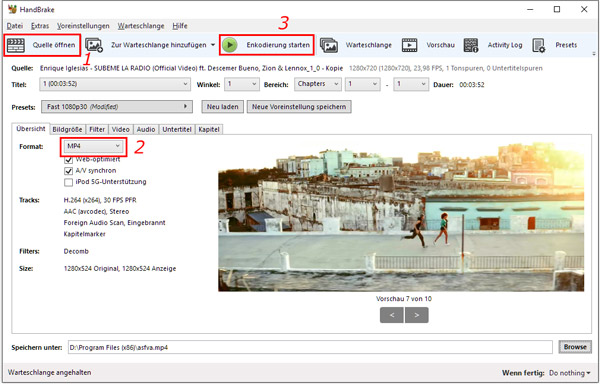Open the Presets toolbar label

coord(566,45)
